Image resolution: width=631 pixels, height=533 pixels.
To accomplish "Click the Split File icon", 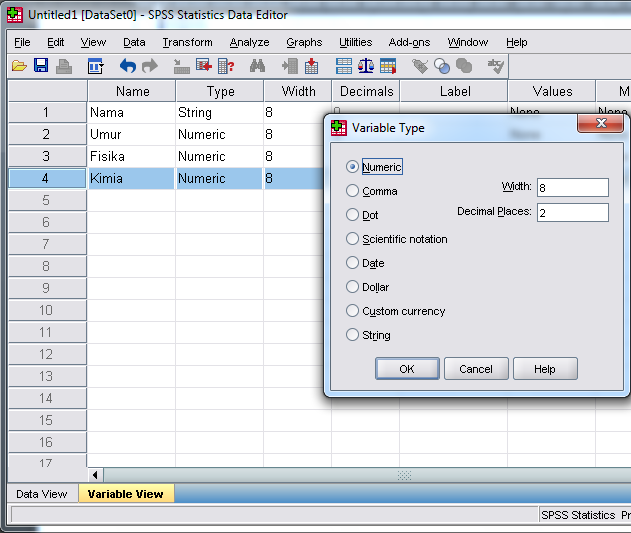I will [344, 66].
